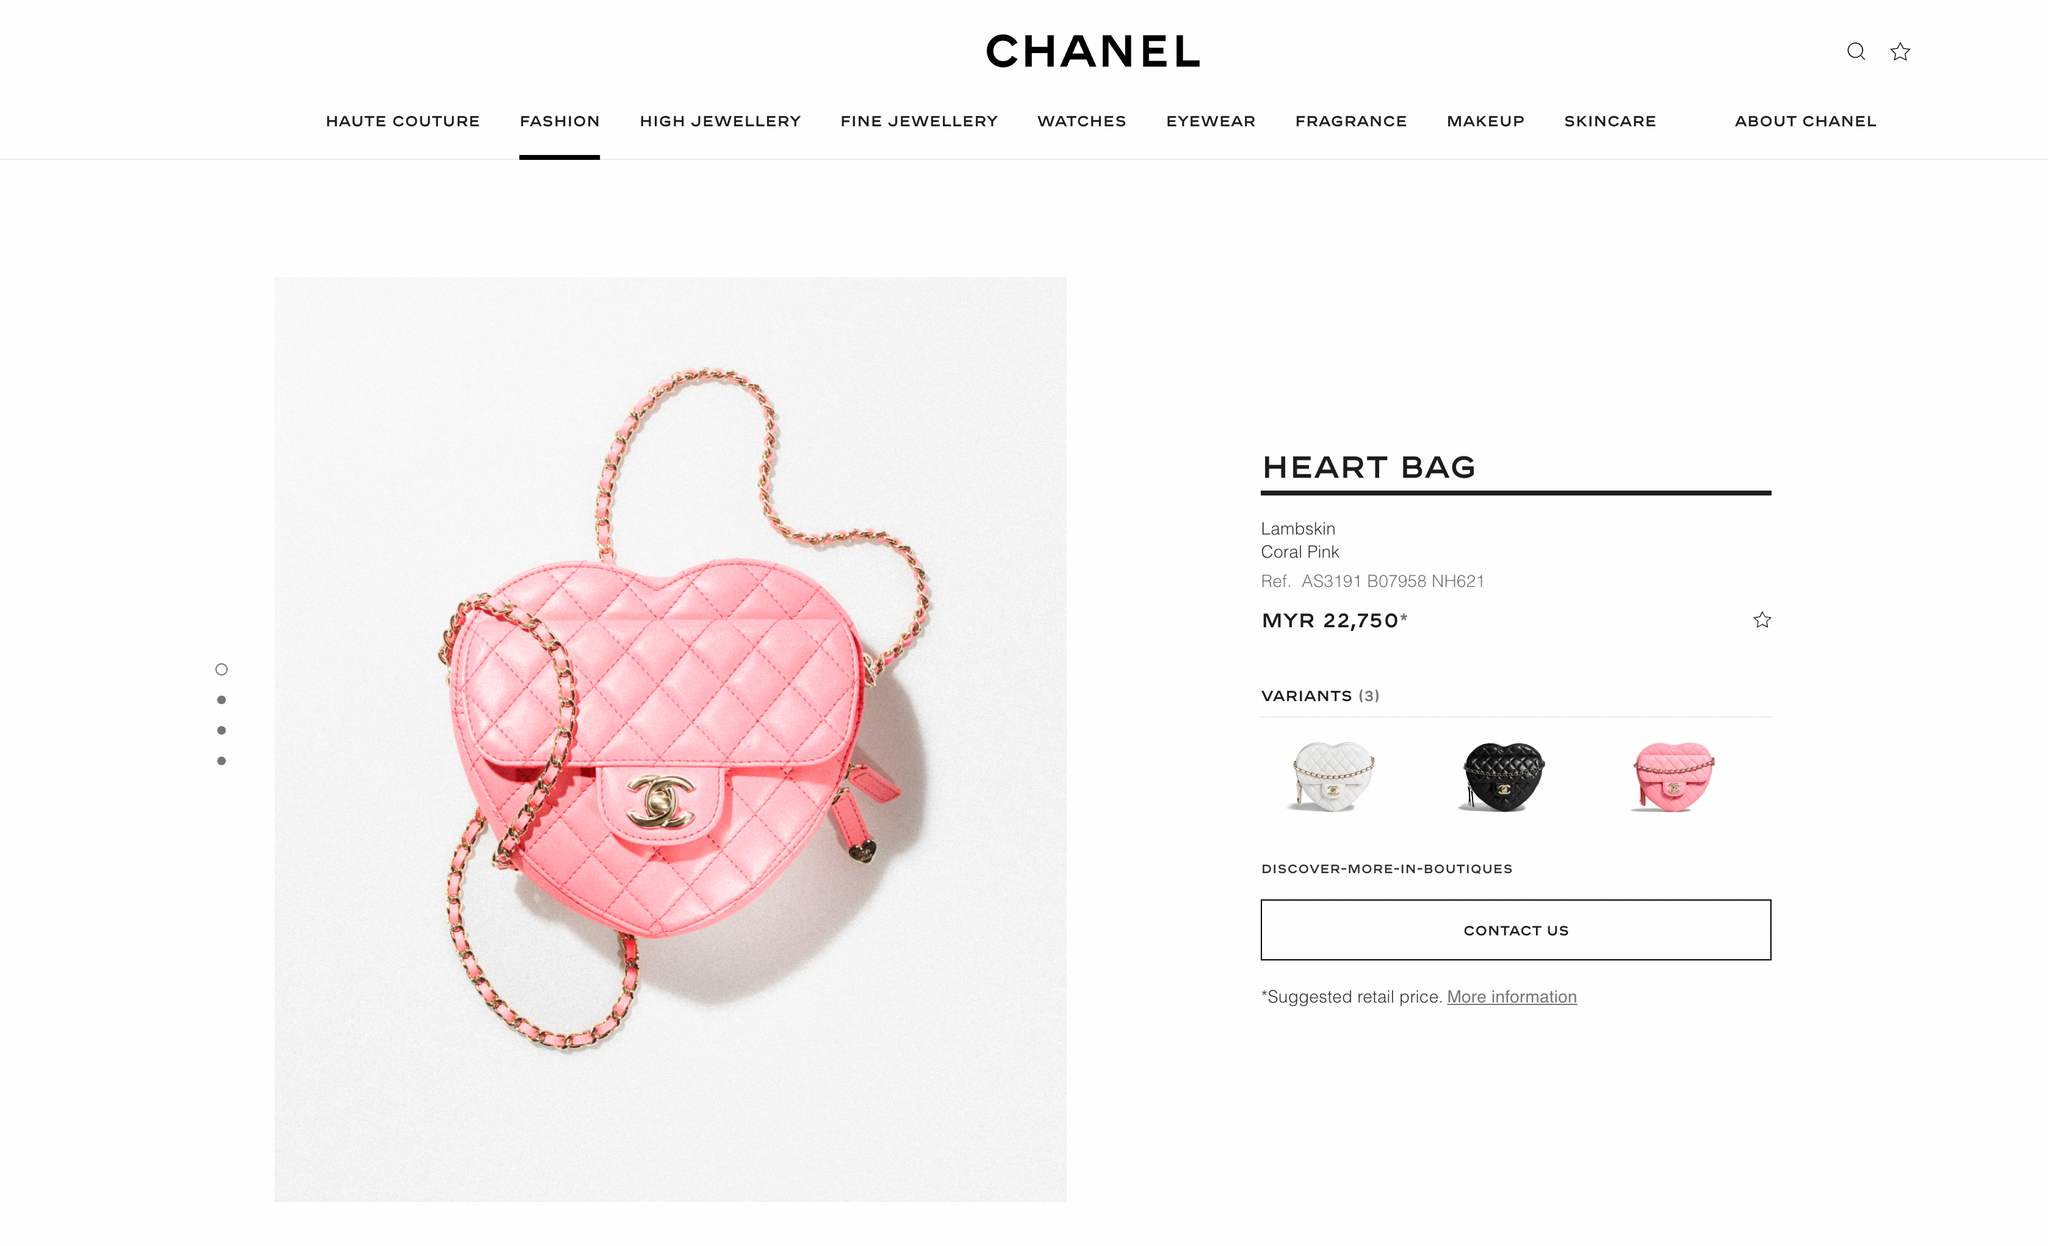This screenshot has width=2048, height=1246.
Task: Open the Fashion menu
Action: tap(560, 121)
